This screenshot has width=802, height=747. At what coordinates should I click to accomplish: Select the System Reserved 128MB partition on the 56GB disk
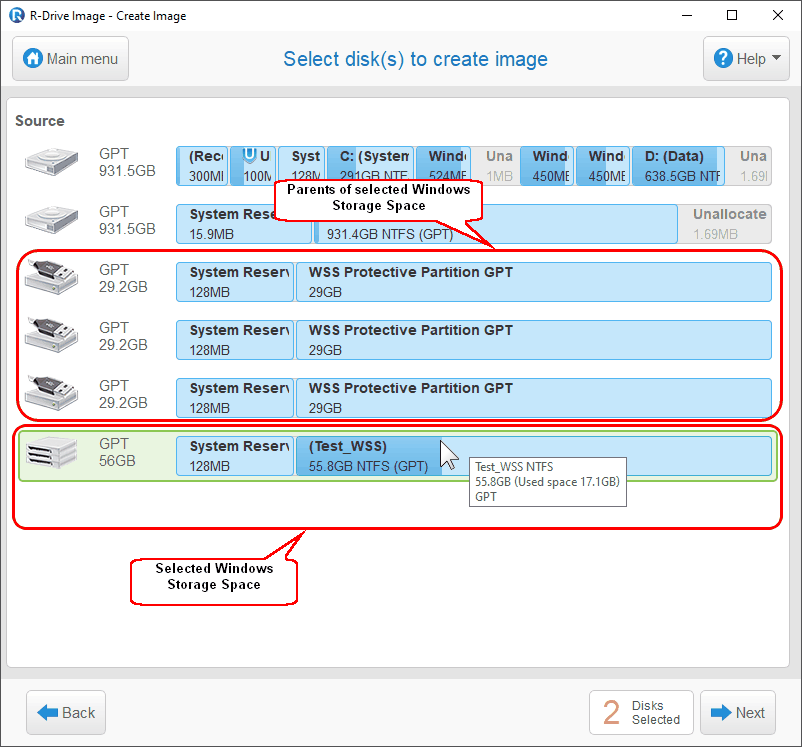pos(235,456)
